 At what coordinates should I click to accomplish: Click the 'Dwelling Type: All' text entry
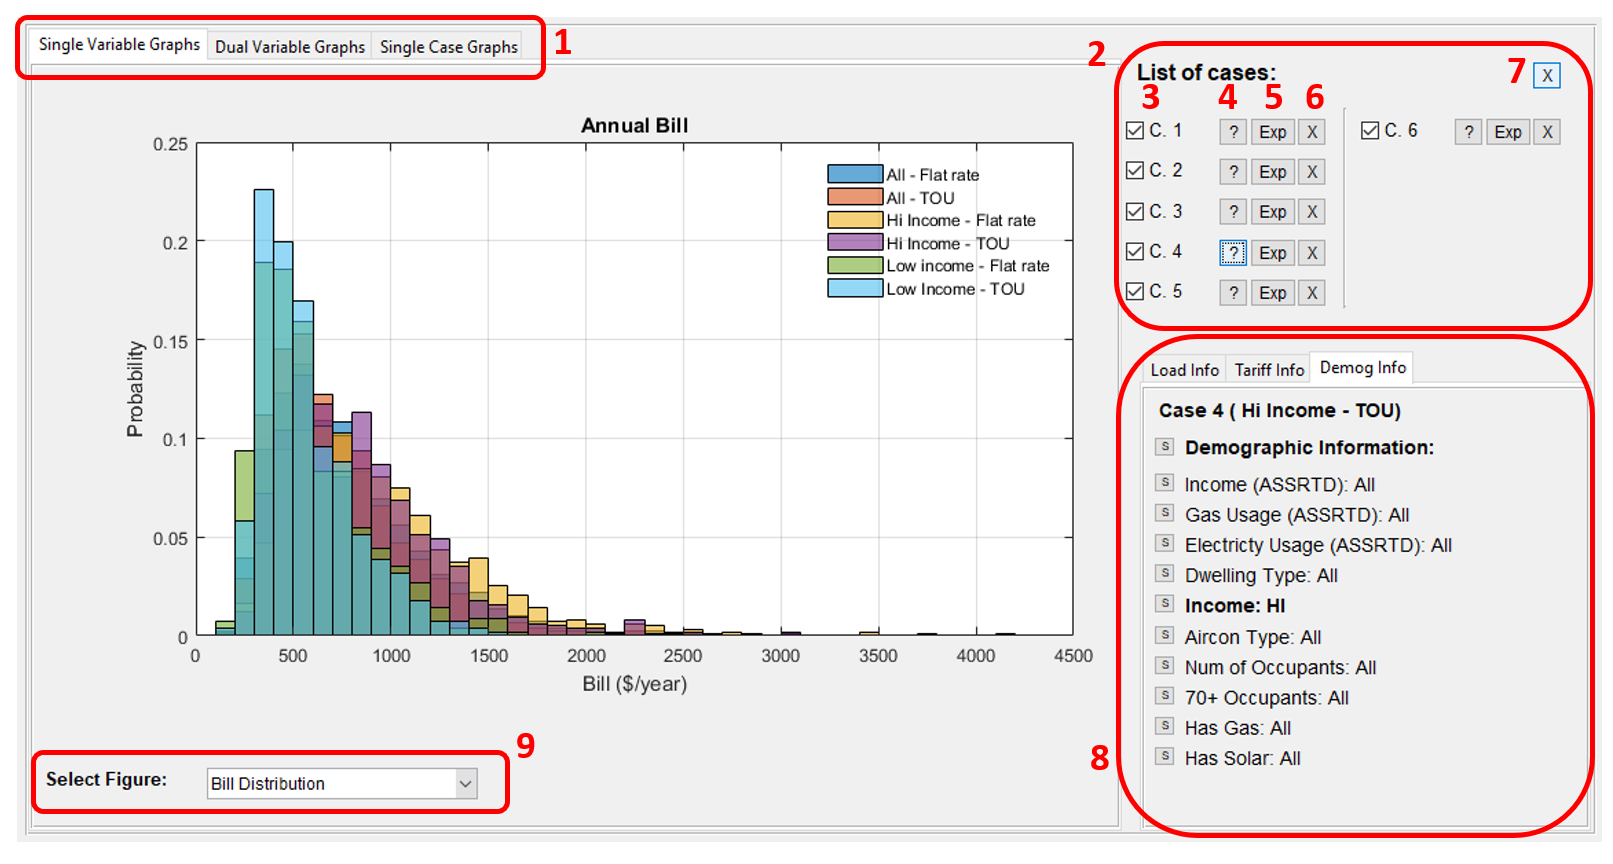pos(1261,576)
